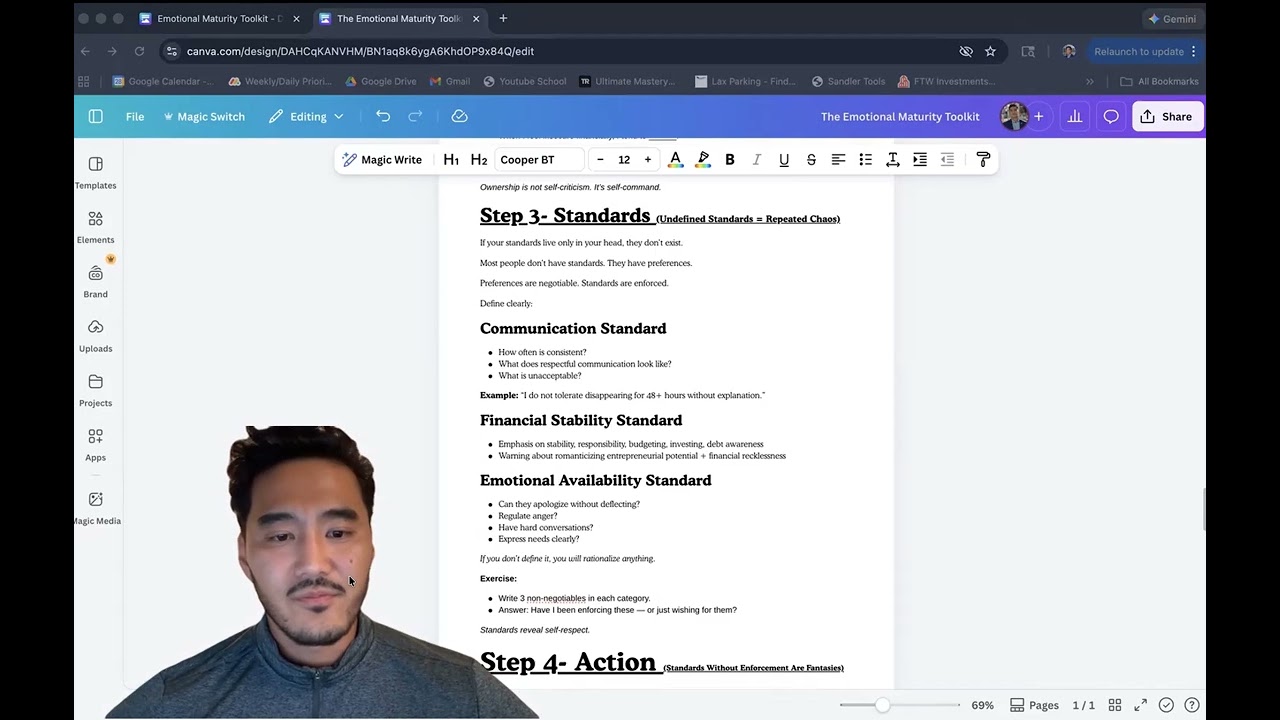Open the Gemini button

click(1172, 18)
